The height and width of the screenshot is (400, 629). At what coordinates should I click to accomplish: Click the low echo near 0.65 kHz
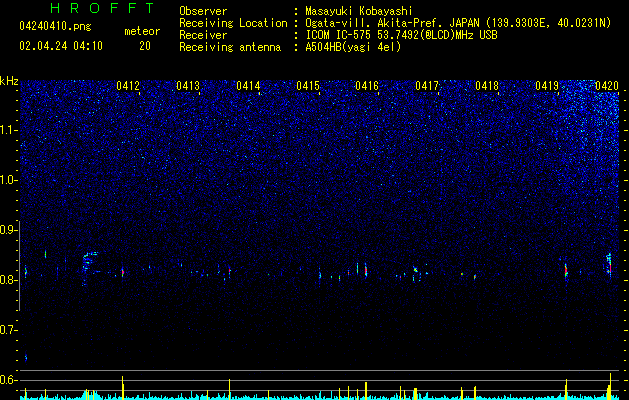point(26,357)
